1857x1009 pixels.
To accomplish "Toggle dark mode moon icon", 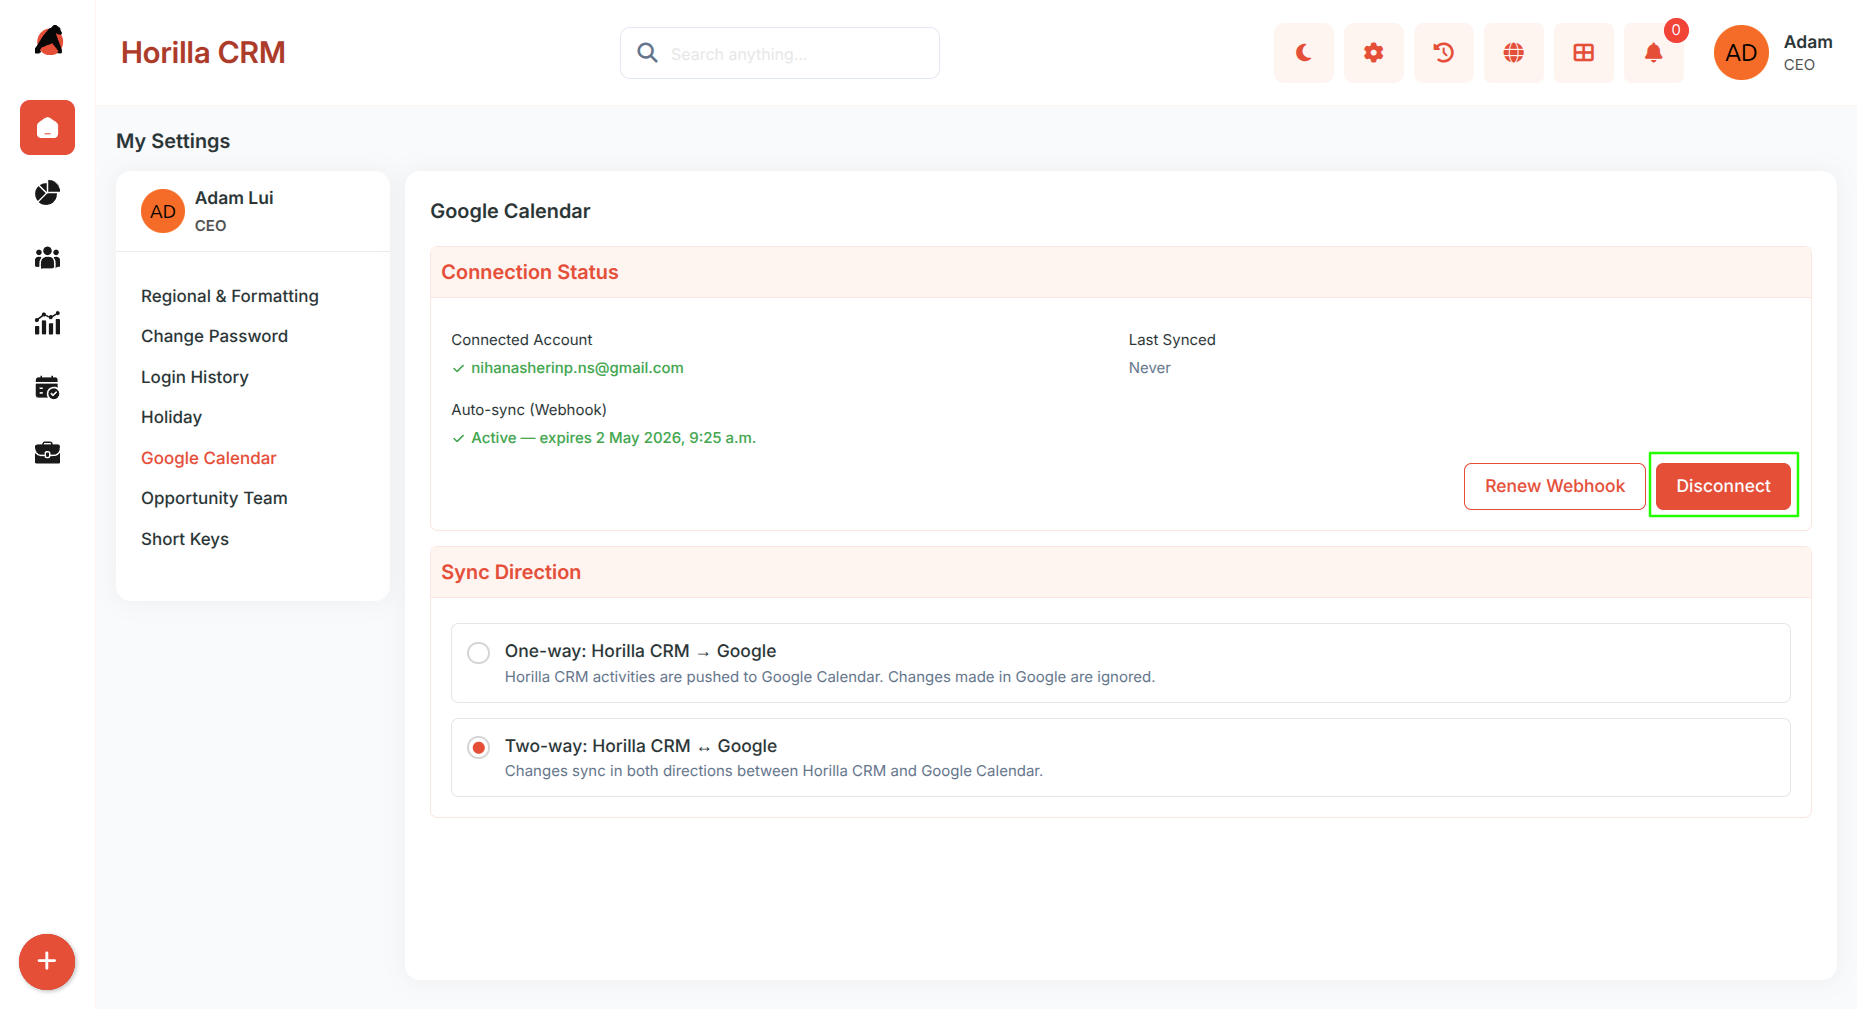I will click(1304, 53).
